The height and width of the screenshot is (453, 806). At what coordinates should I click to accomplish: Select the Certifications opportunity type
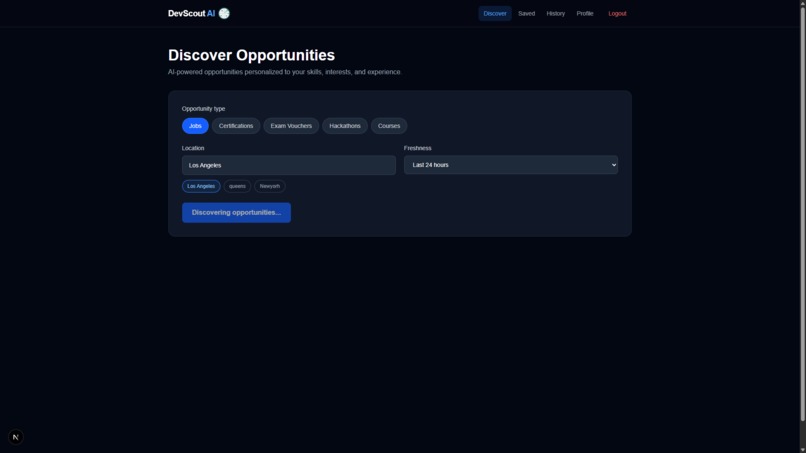pyautogui.click(x=236, y=126)
